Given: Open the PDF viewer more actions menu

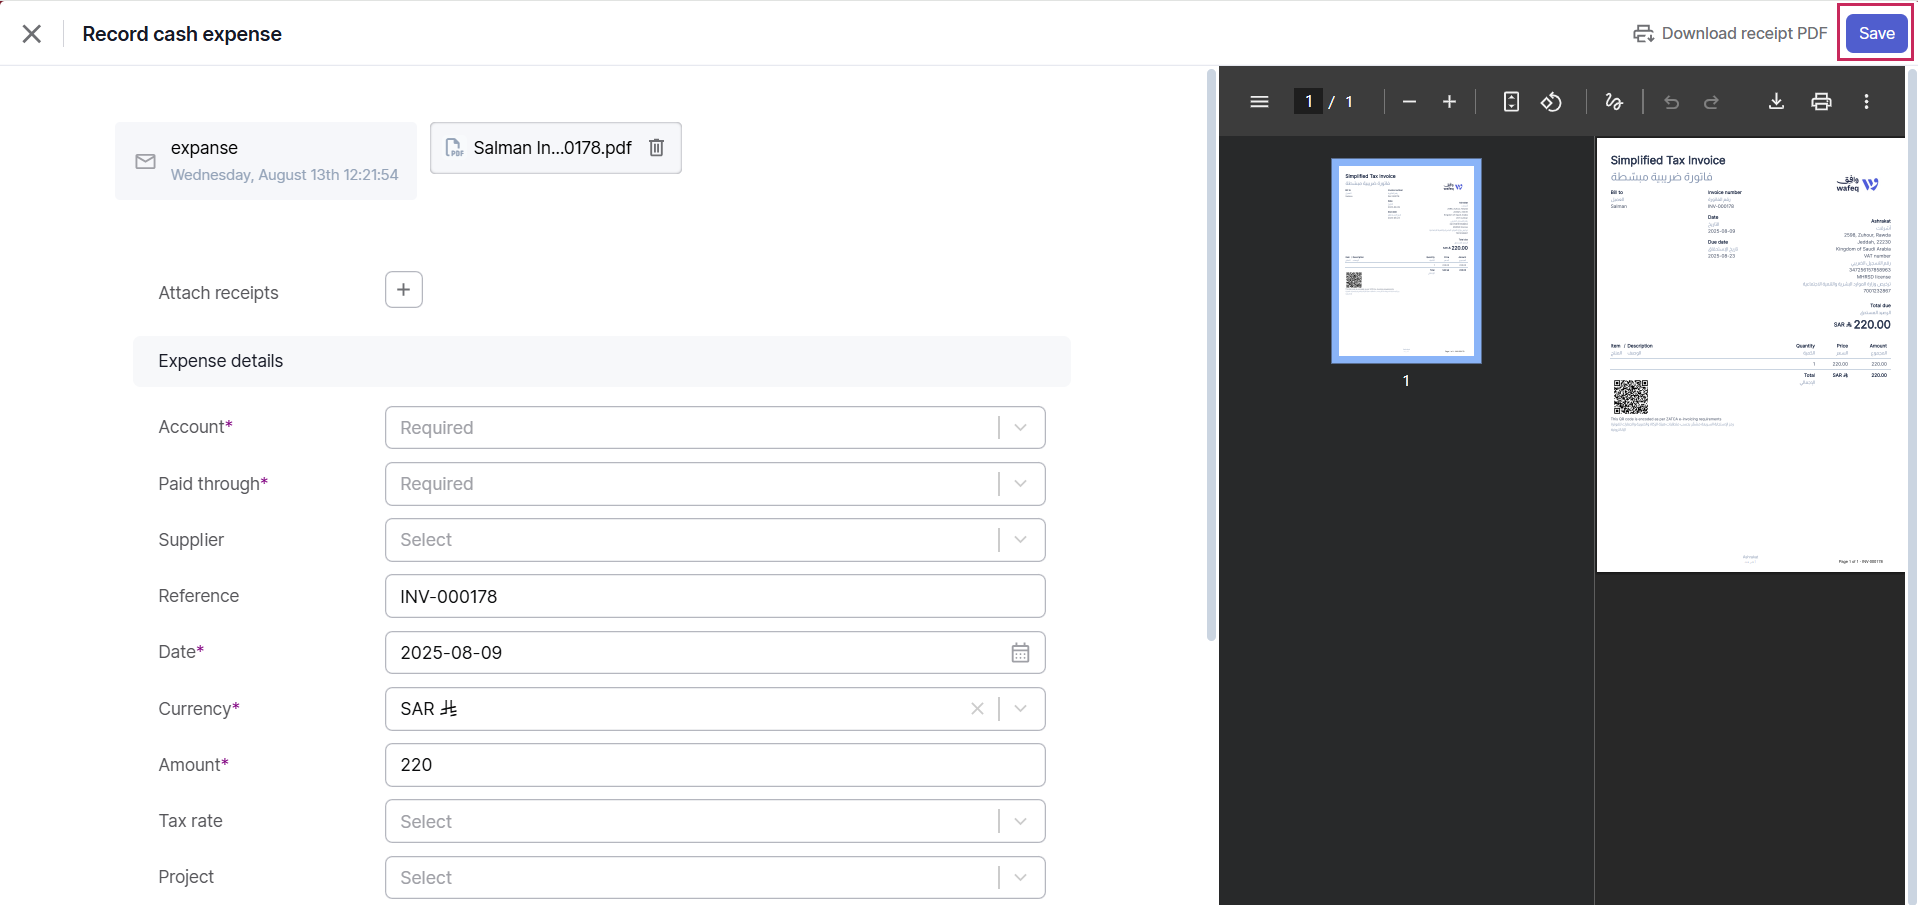Looking at the screenshot, I should (1866, 102).
